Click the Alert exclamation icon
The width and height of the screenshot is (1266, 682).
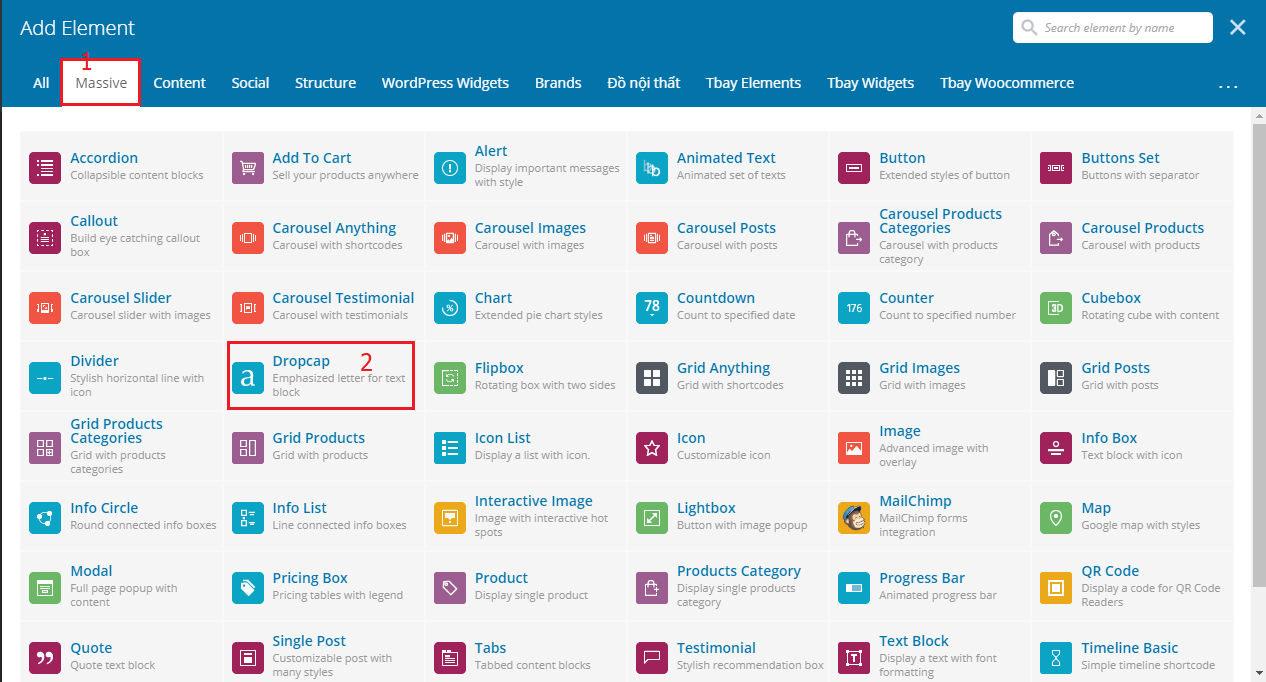[450, 167]
